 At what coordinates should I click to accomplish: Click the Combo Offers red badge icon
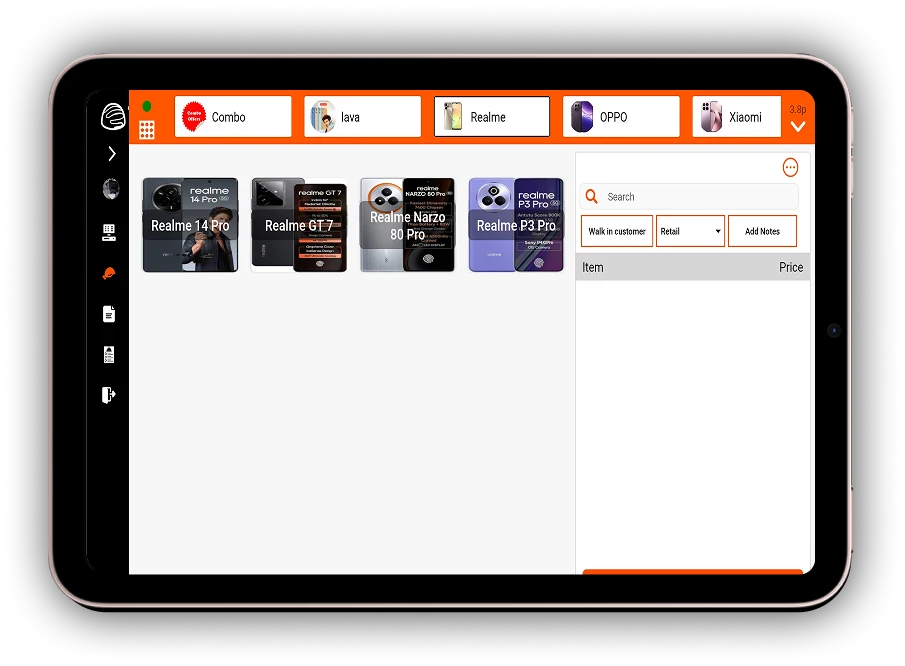click(x=194, y=117)
